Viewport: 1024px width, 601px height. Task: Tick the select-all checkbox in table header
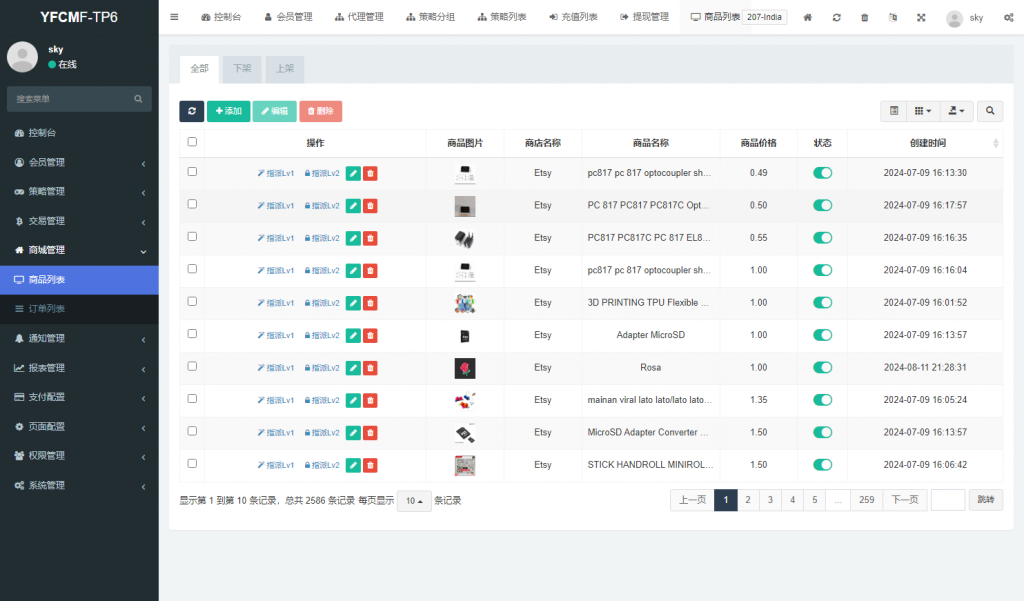coord(192,142)
